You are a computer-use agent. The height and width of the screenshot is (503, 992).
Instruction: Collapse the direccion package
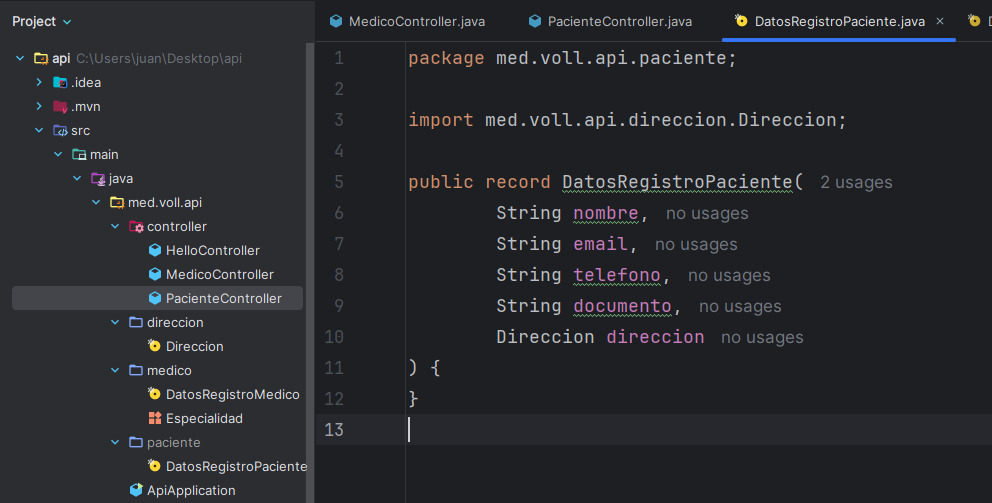coord(115,322)
